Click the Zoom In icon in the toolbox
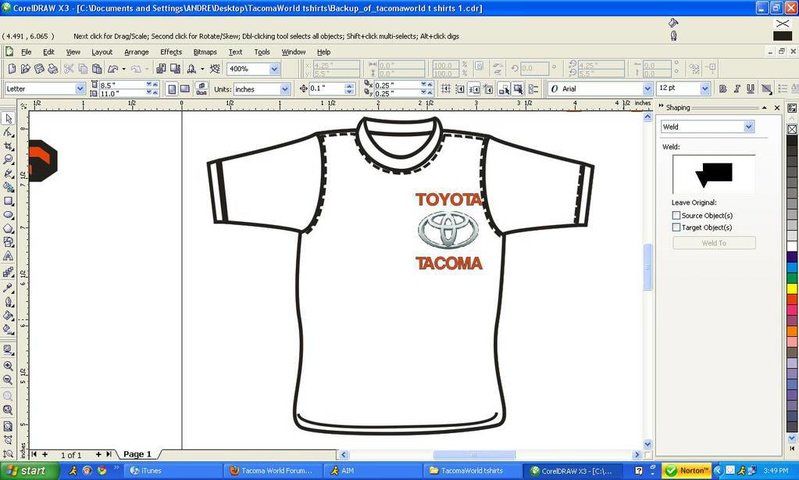The height and width of the screenshot is (480, 799). 8,365
